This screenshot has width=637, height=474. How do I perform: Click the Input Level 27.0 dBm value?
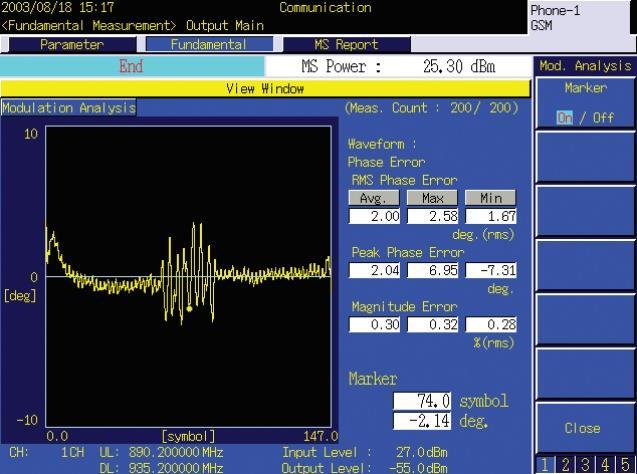(x=421, y=452)
